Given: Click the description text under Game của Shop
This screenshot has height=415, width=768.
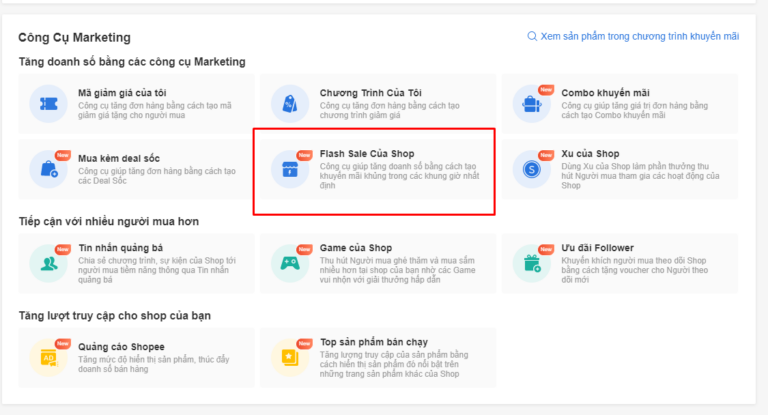Looking at the screenshot, I should pyautogui.click(x=397, y=270).
